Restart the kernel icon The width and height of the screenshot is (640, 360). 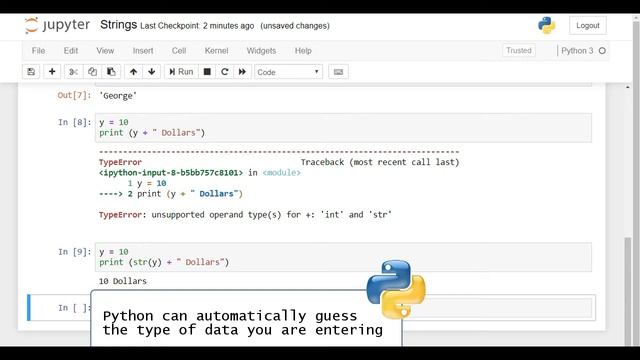(224, 72)
